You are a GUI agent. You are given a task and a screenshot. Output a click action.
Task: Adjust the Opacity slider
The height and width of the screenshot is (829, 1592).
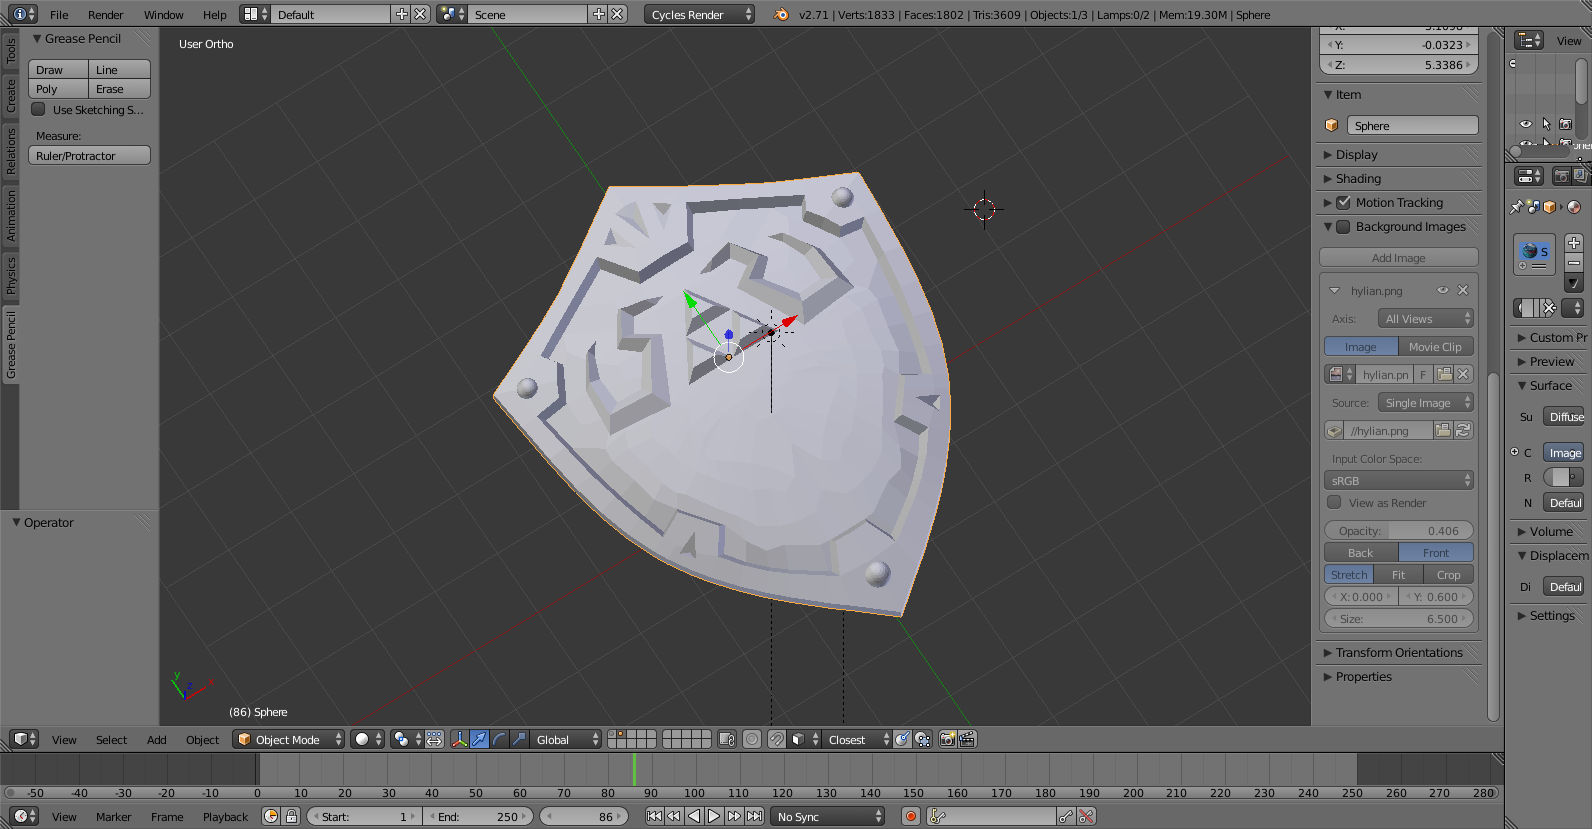tap(1399, 530)
